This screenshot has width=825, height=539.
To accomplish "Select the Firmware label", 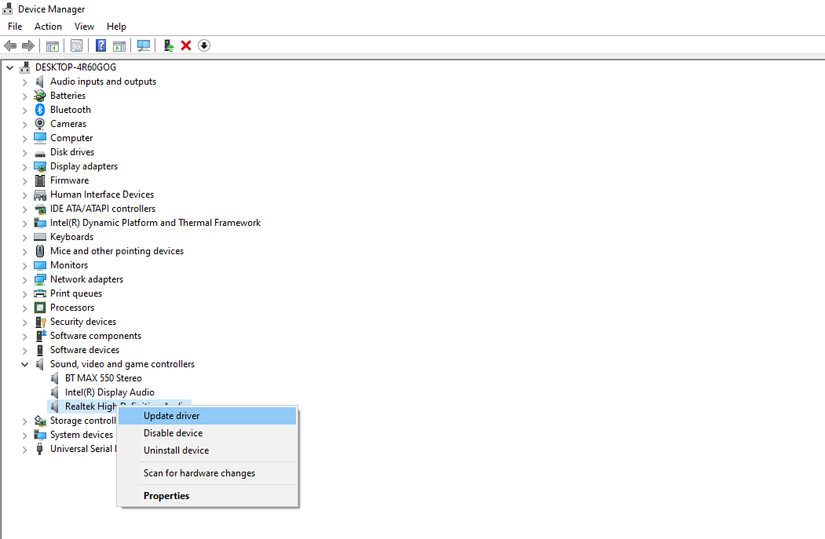I will (69, 181).
